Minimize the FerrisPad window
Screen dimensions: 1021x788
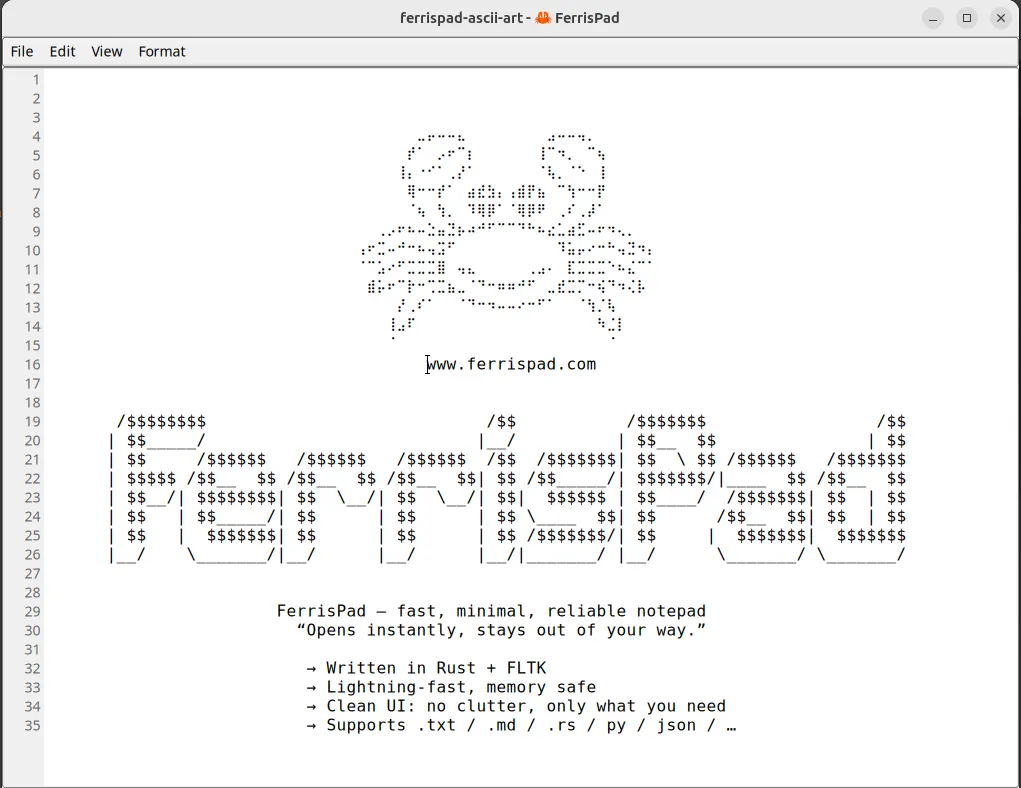coord(933,18)
